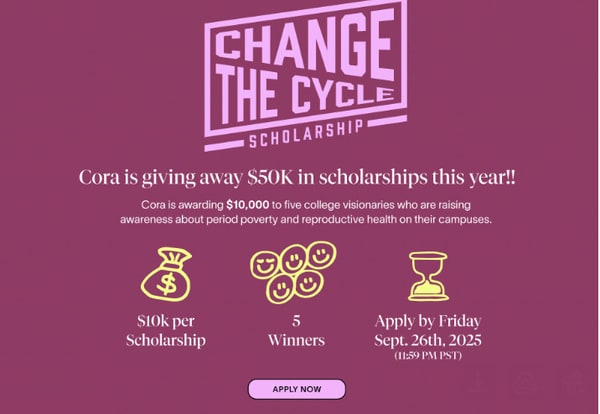Click the Cora giving away scholarships headline
The width and height of the screenshot is (600, 414).
tap(297, 177)
